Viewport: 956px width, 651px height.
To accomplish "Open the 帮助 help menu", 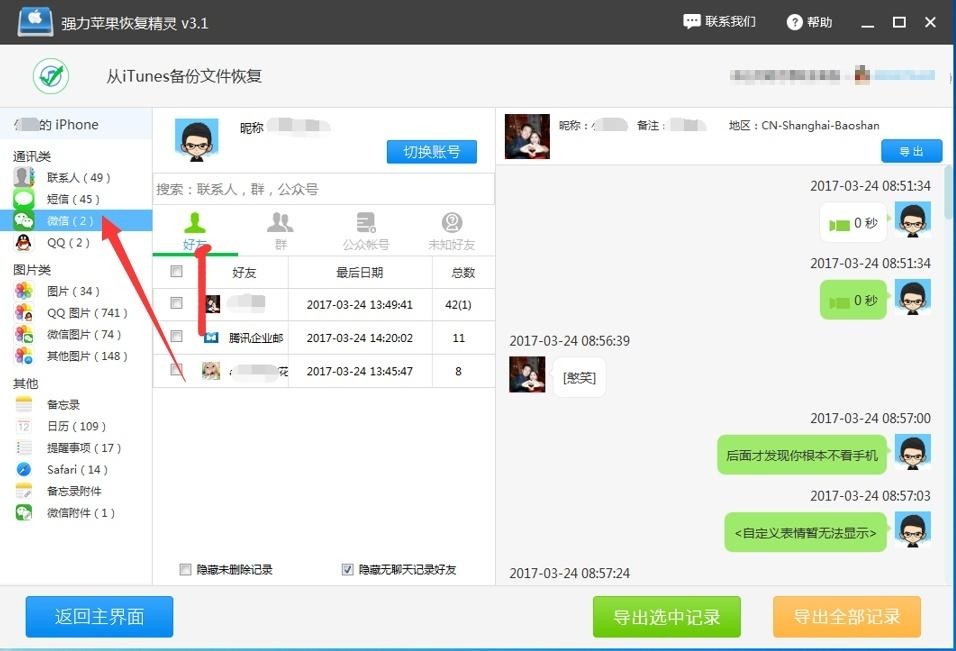I will (808, 21).
